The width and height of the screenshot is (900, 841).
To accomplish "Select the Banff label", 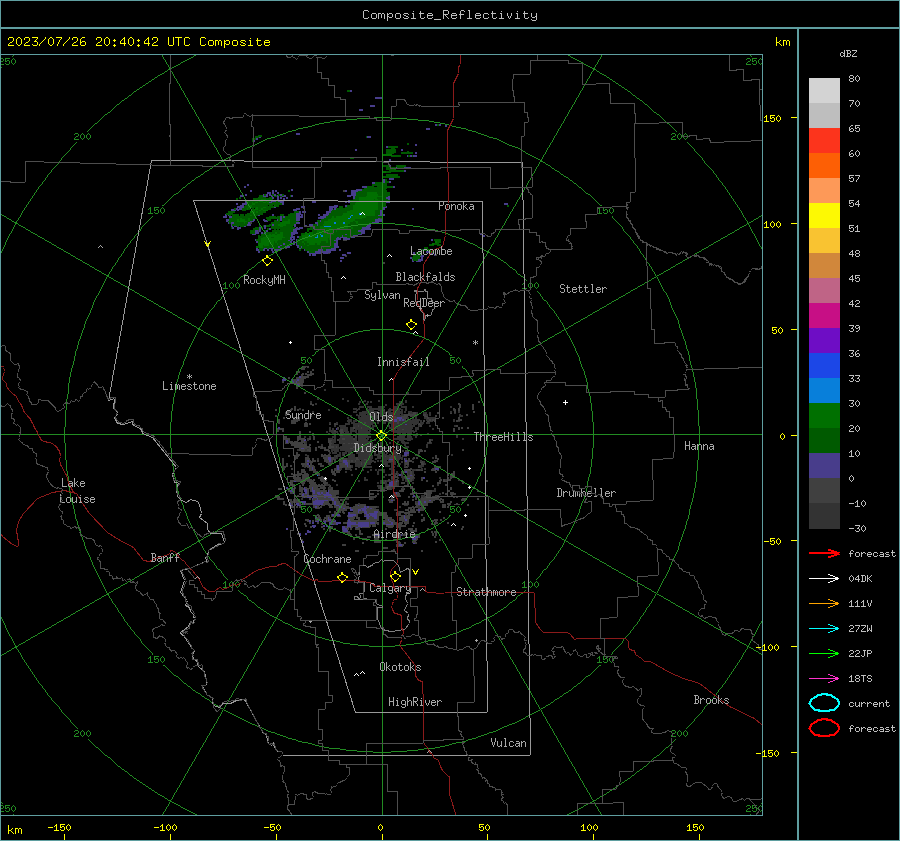I will pos(165,558).
